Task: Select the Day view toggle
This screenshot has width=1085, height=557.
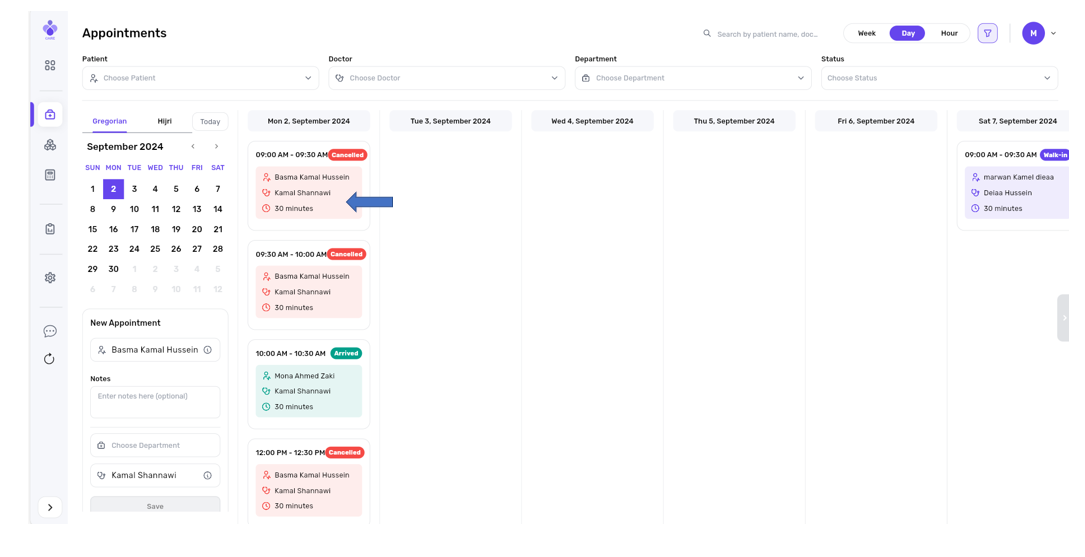Action: tap(907, 33)
